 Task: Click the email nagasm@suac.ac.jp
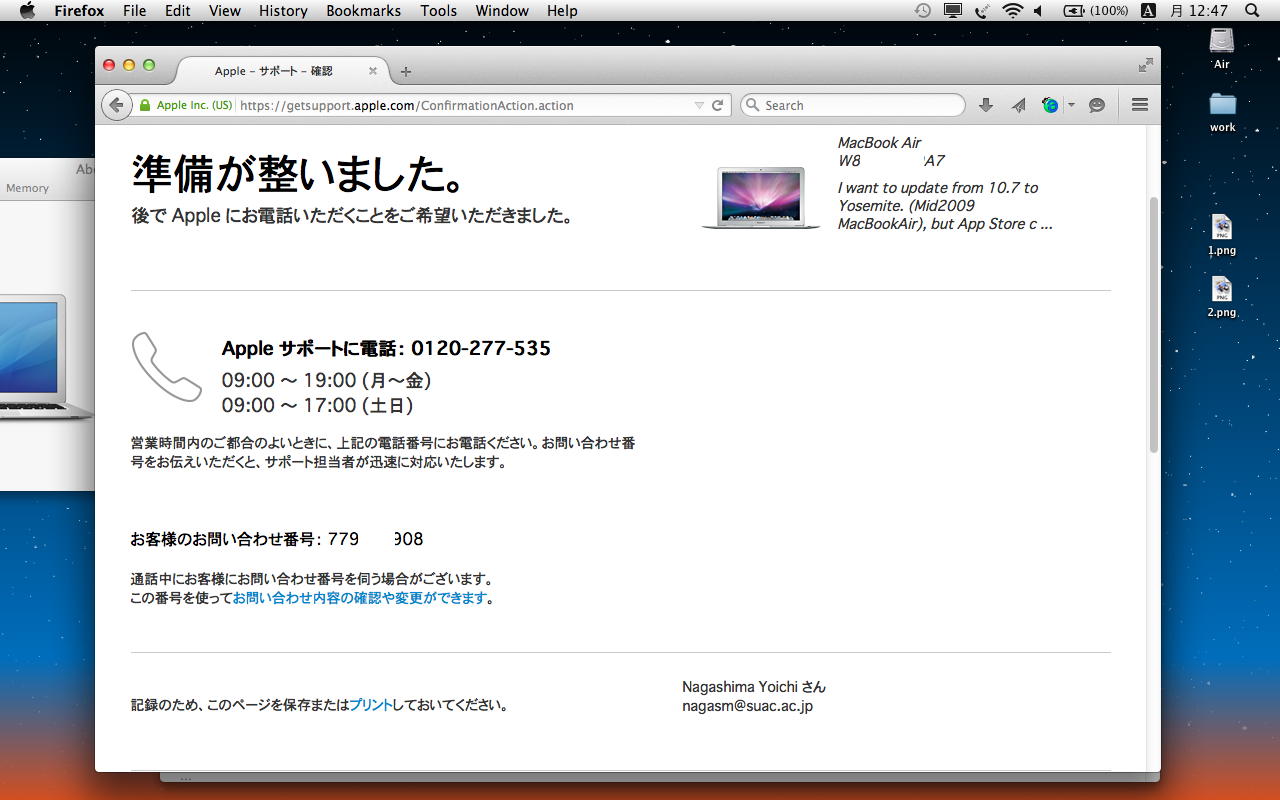tap(747, 706)
